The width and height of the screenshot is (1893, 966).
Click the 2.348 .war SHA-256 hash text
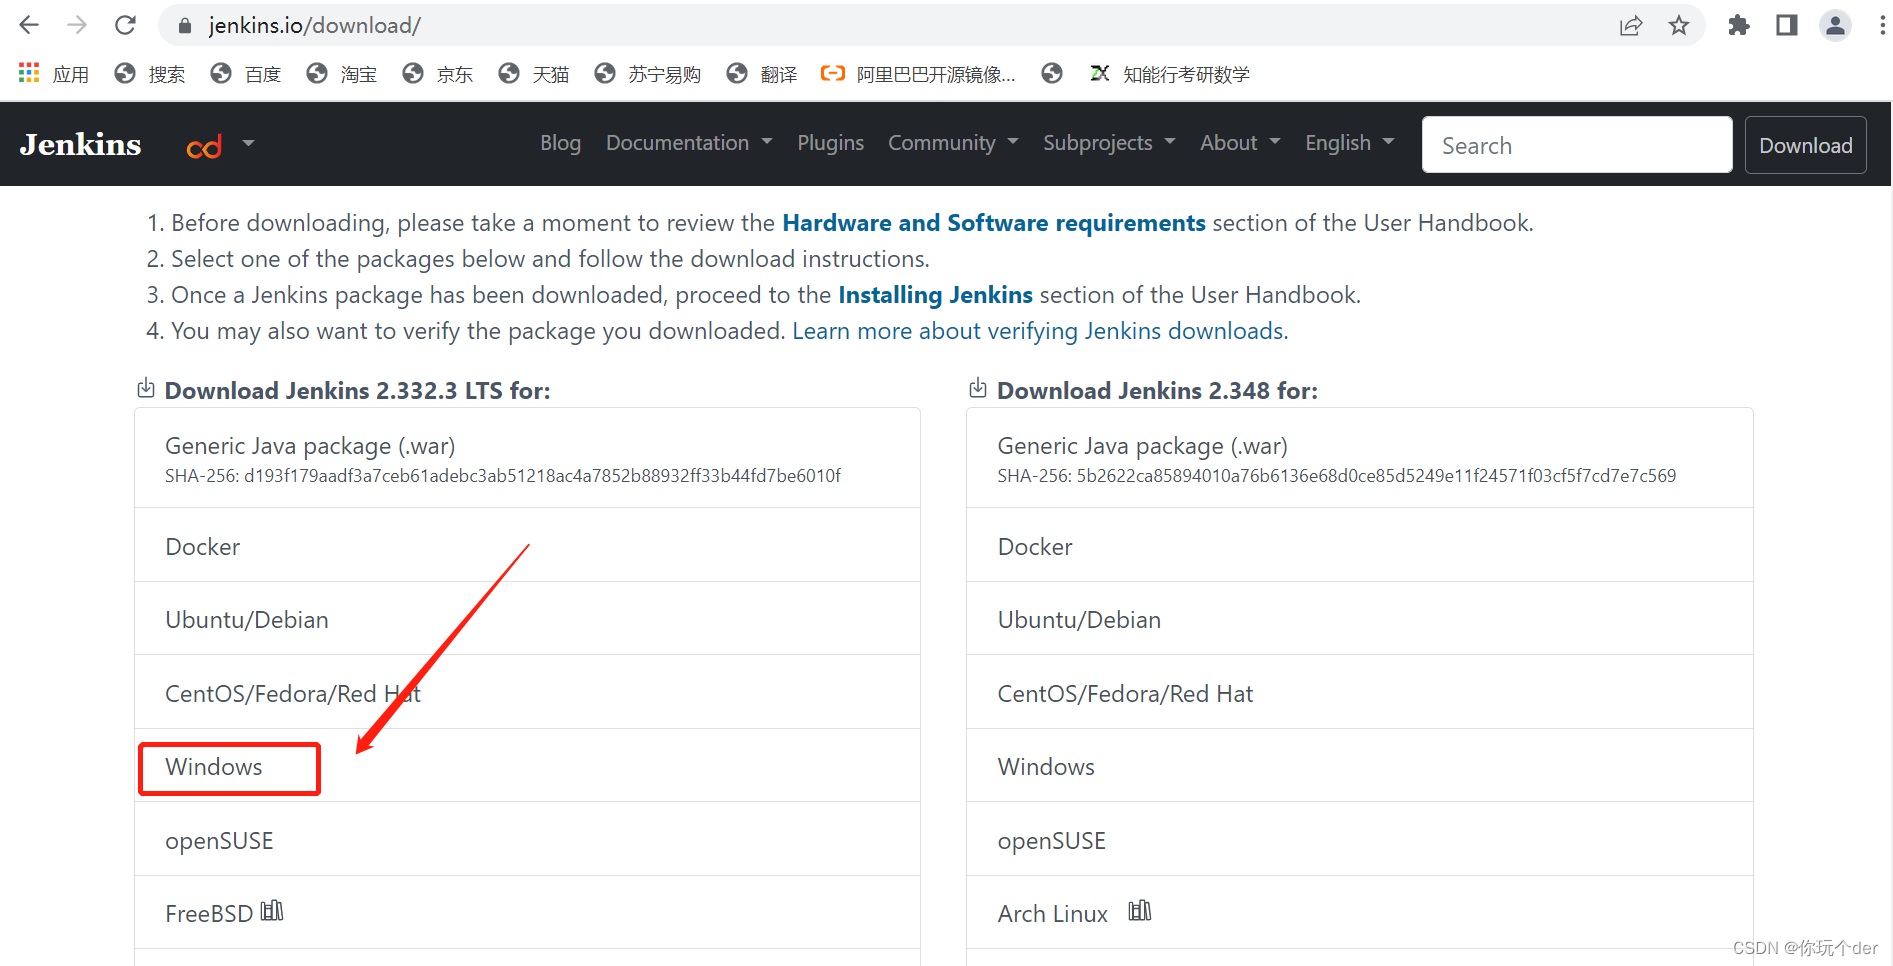pyautogui.click(x=1337, y=476)
